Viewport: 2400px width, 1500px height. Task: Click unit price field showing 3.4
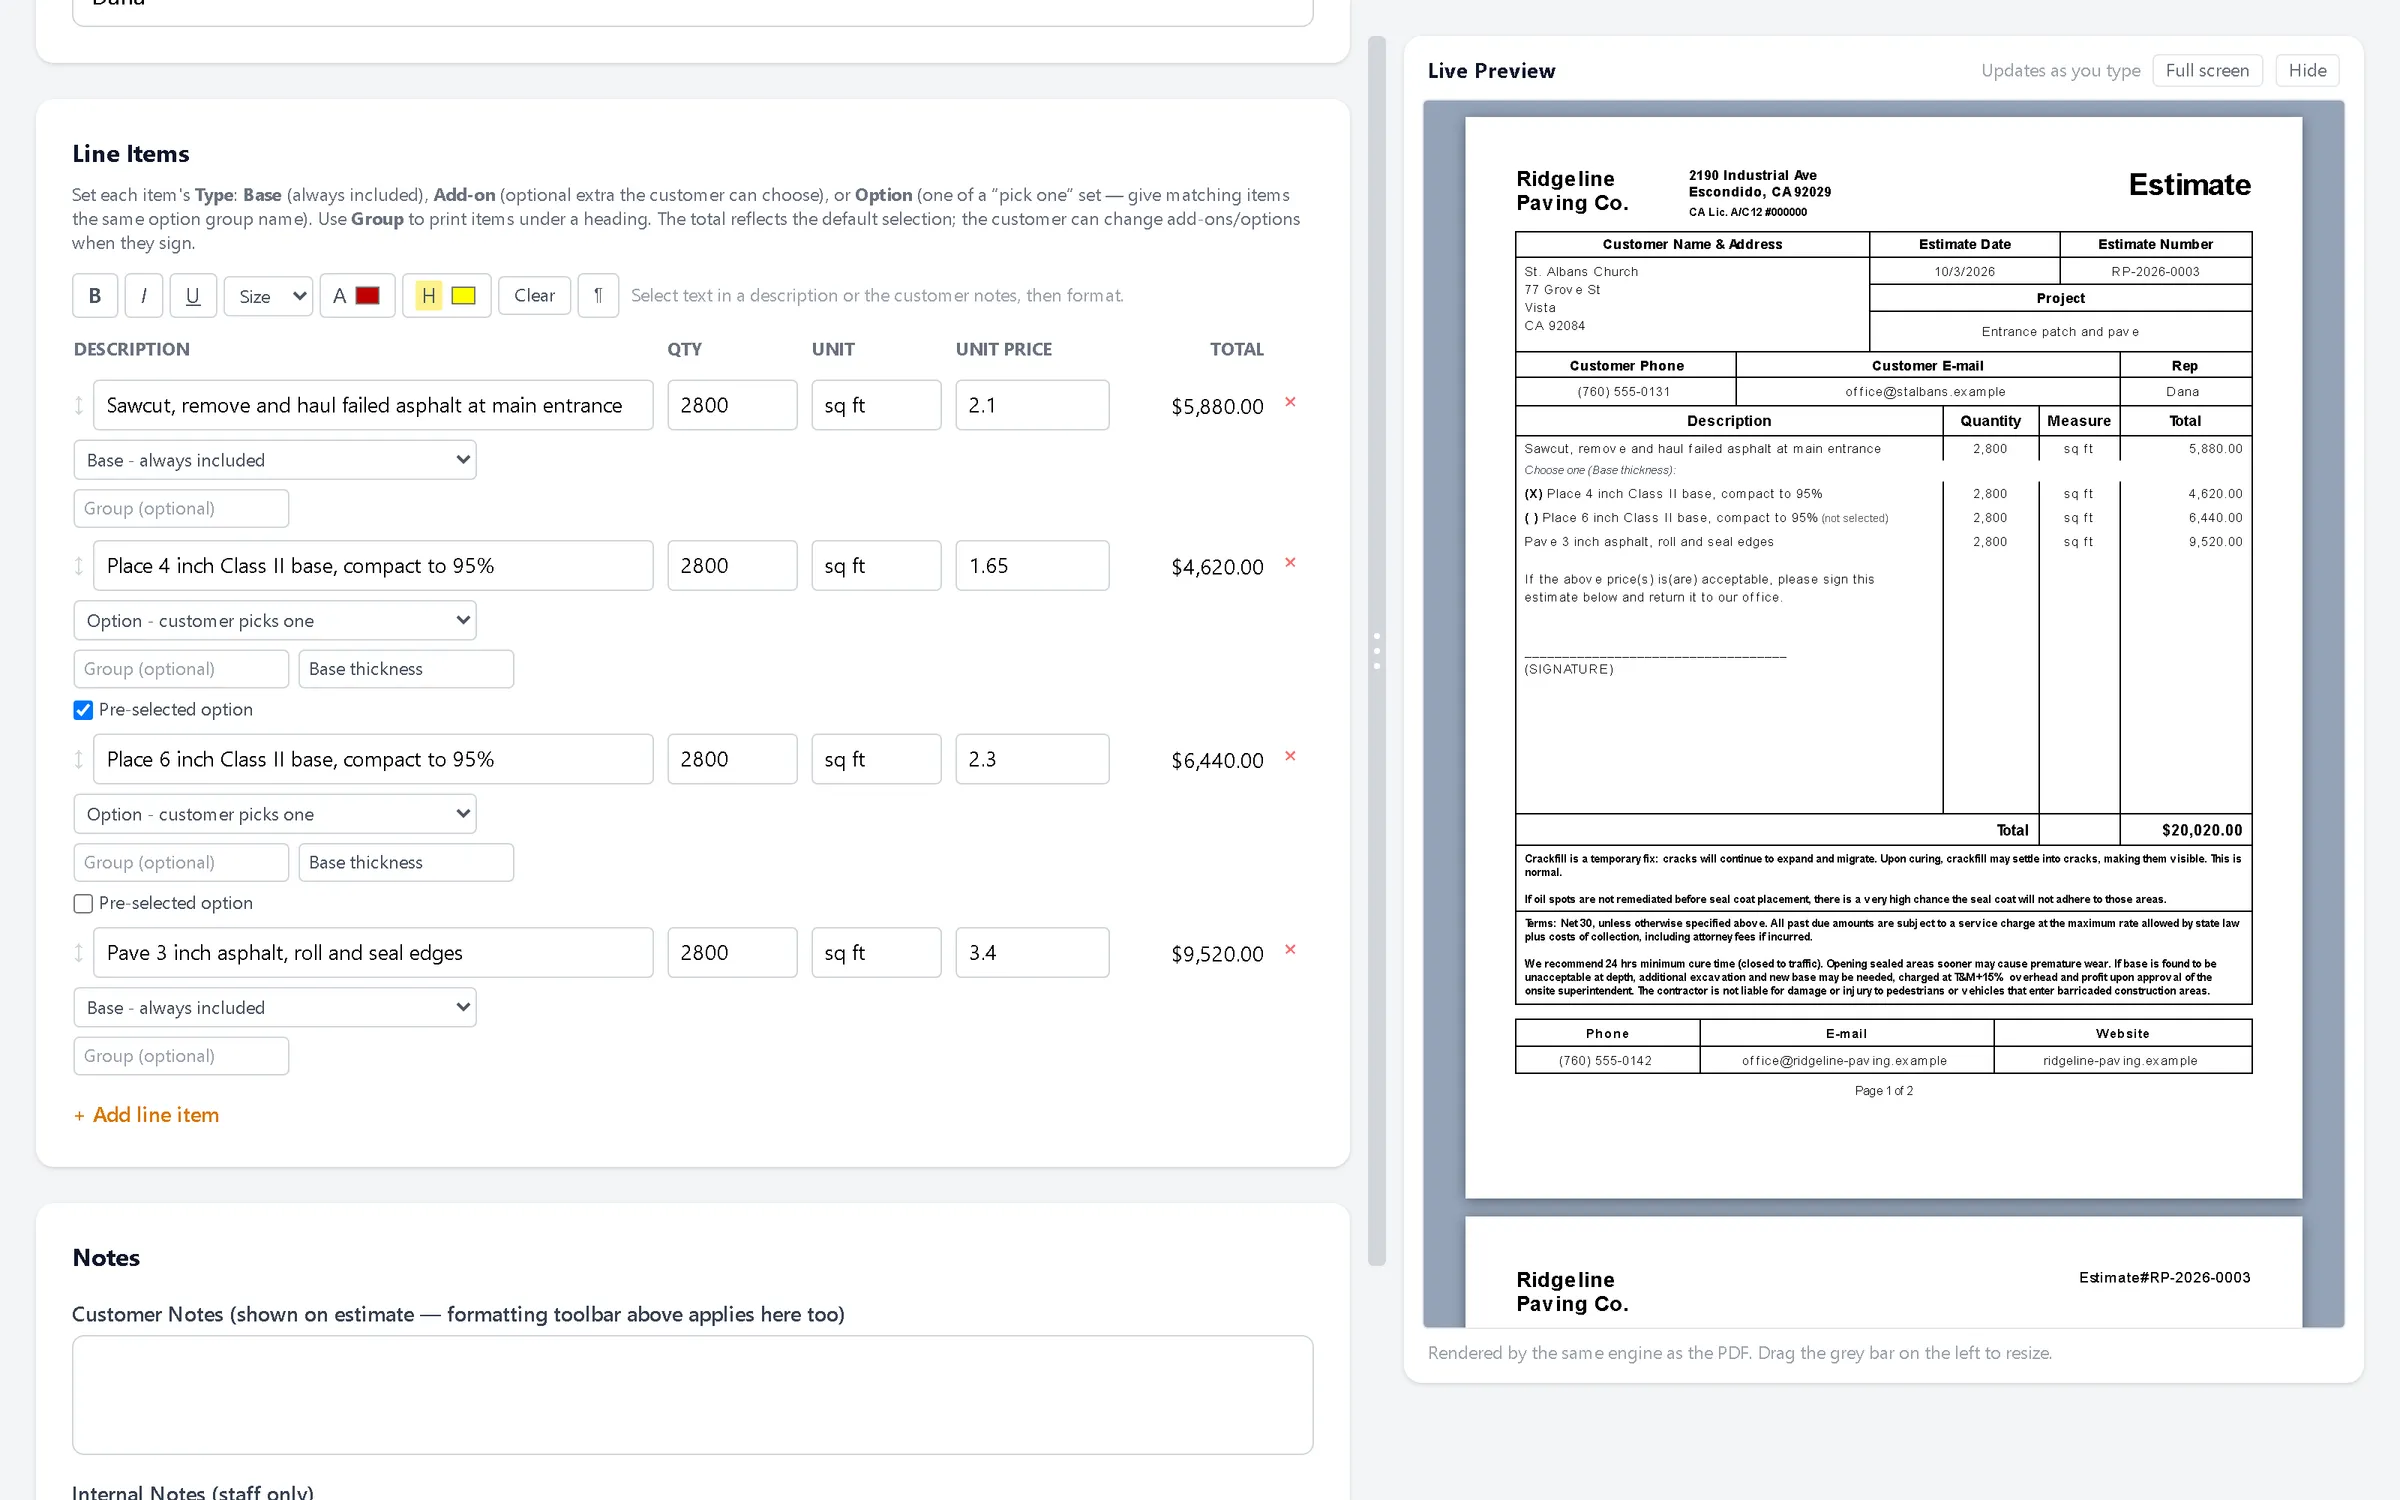click(1032, 953)
